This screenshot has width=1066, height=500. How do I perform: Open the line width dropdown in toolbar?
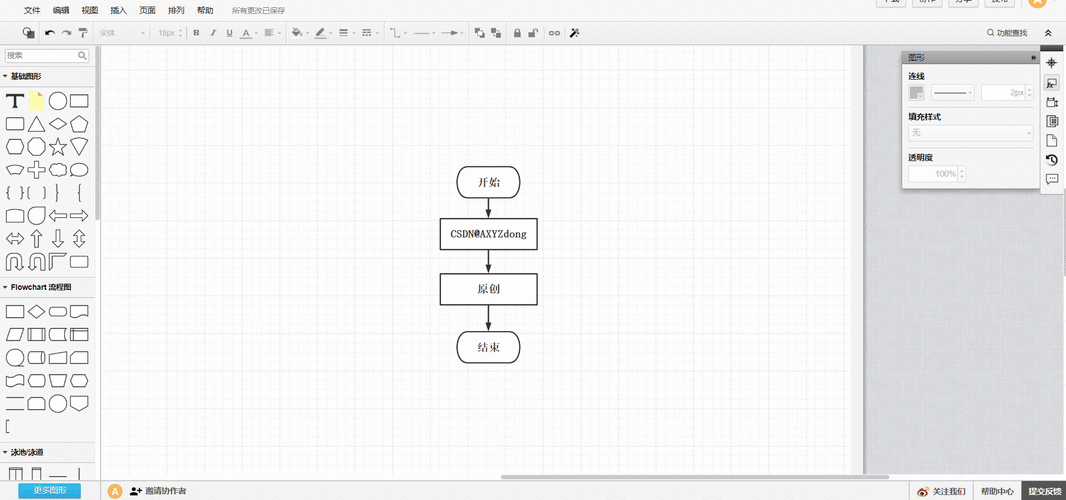(345, 33)
